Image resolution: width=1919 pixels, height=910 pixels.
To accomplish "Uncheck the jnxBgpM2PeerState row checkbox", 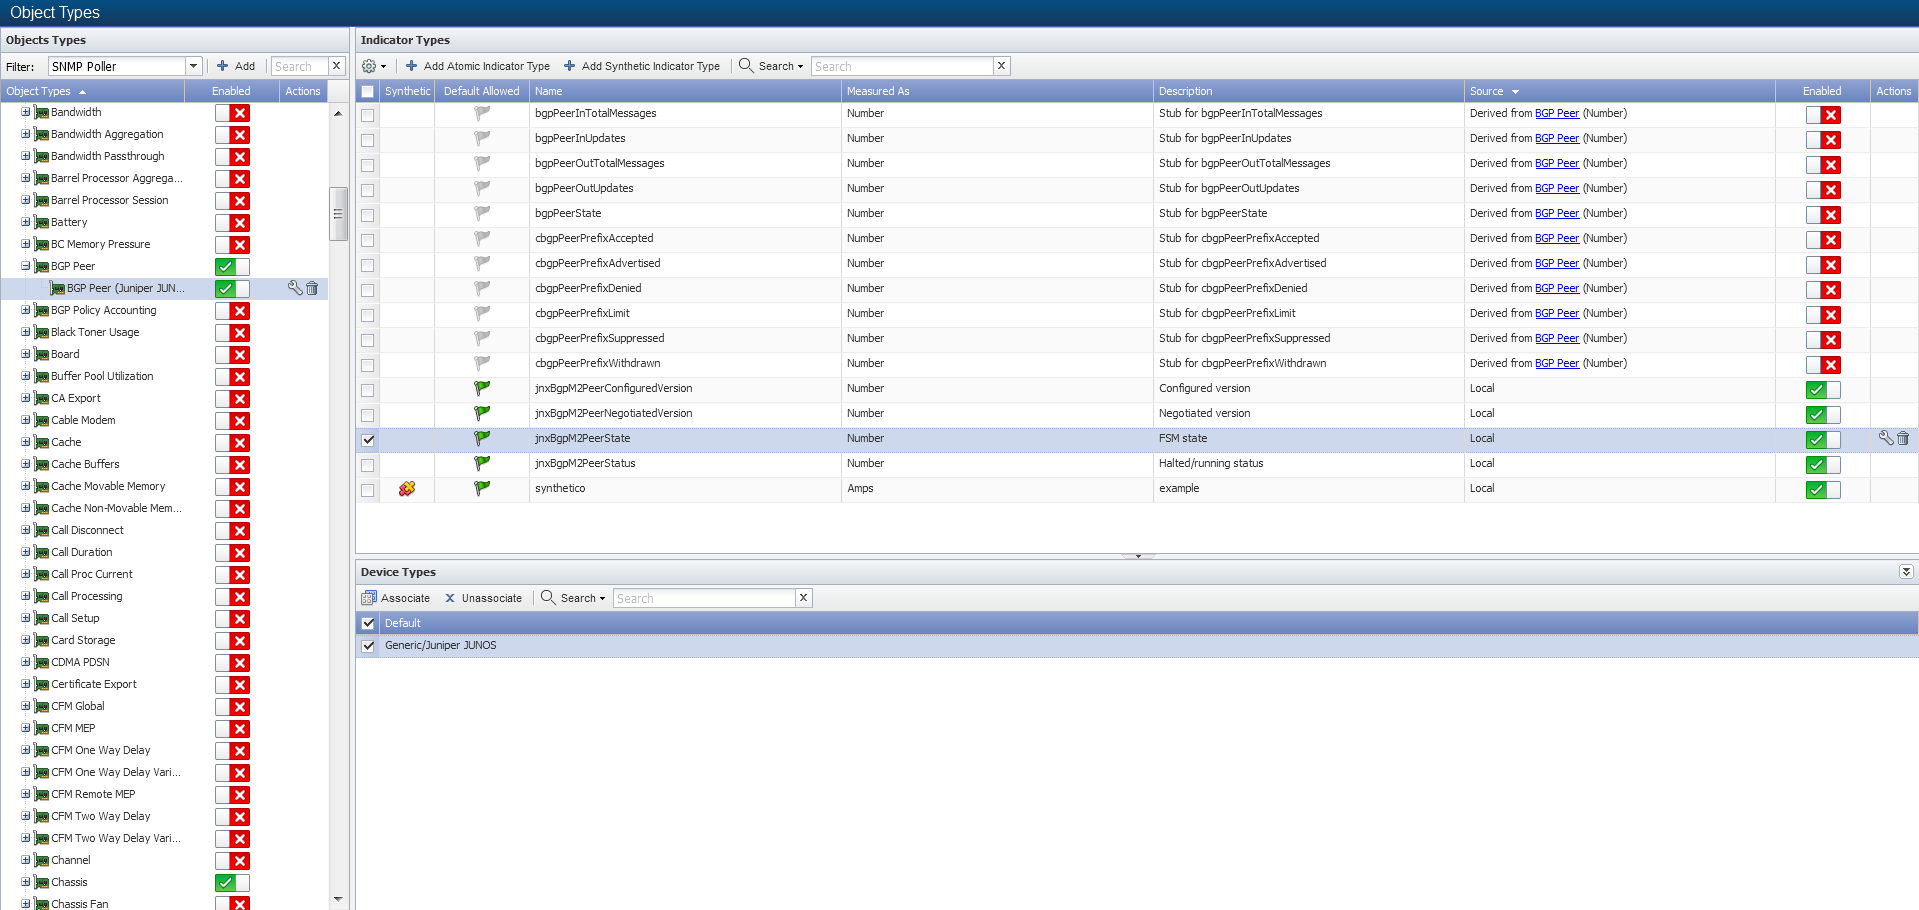I will click(368, 440).
